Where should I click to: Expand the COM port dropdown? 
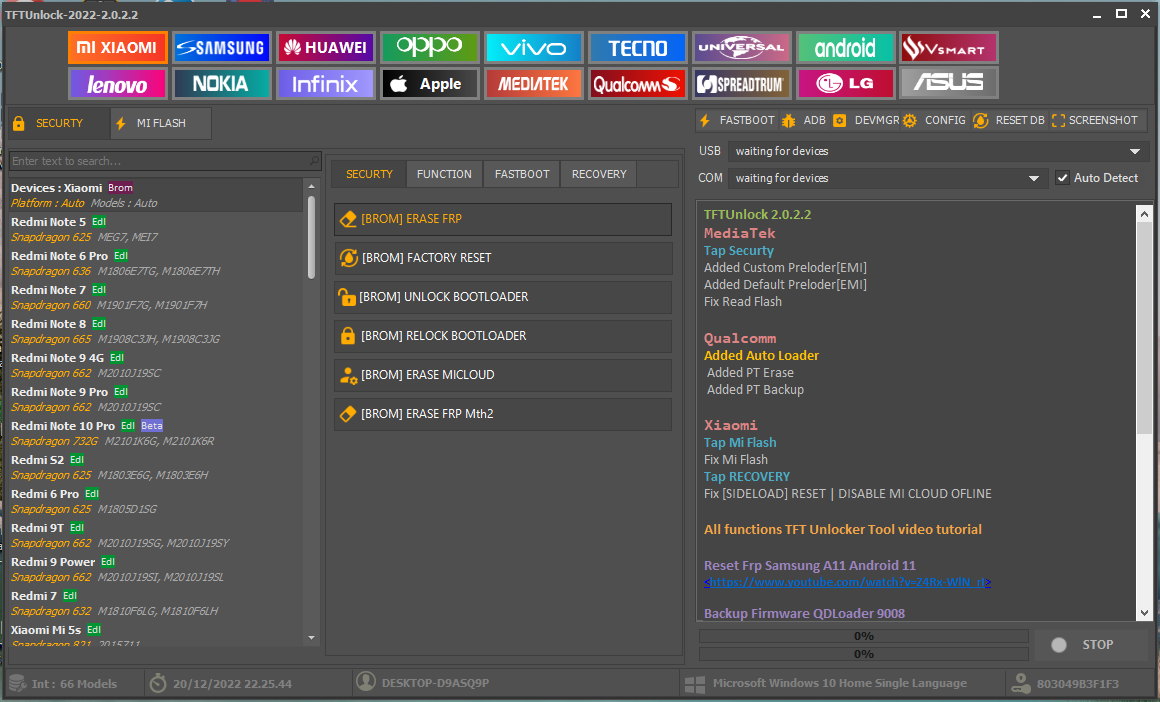(x=1033, y=178)
